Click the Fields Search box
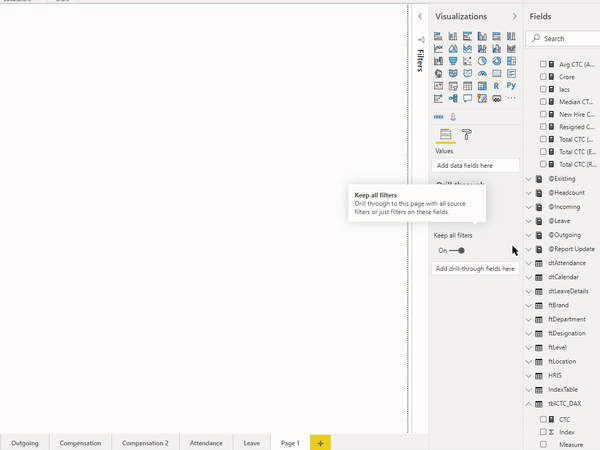 pyautogui.click(x=562, y=39)
